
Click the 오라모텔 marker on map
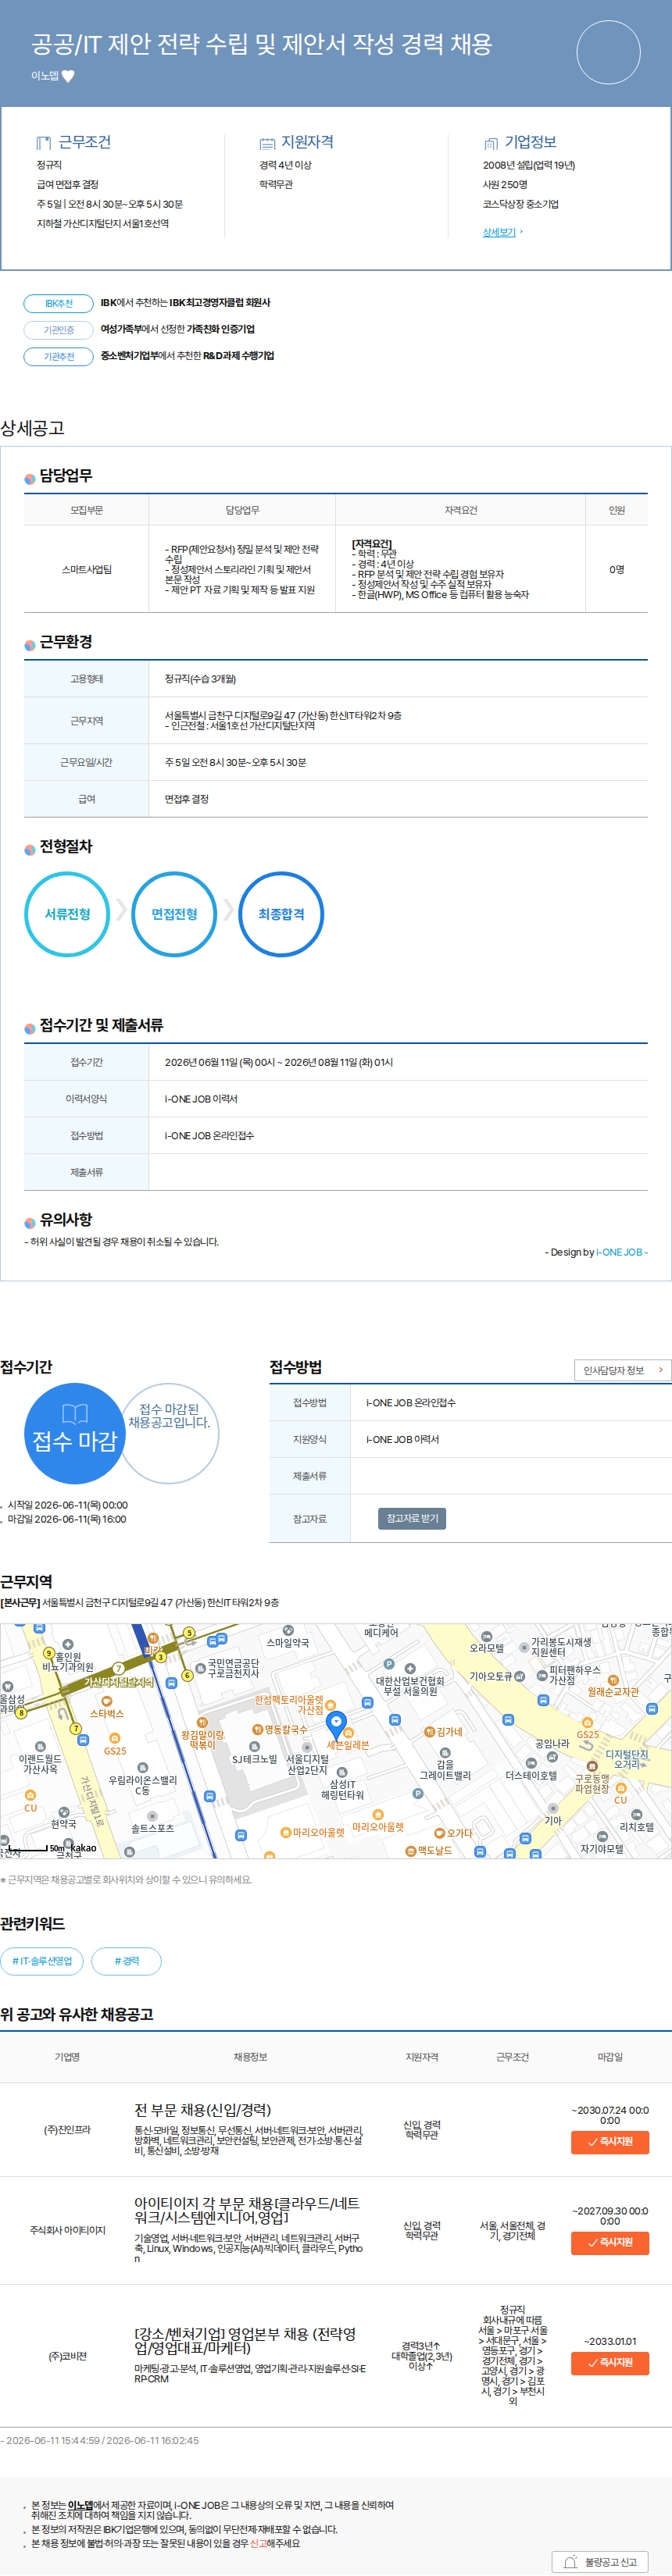(487, 1636)
